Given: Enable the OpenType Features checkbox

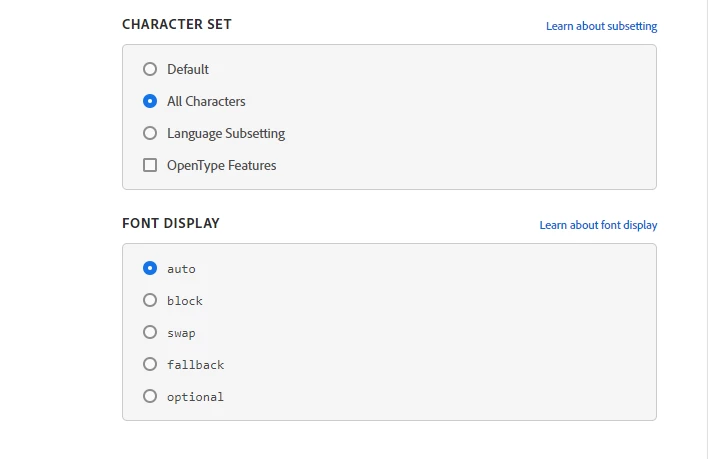Looking at the screenshot, I should [x=150, y=165].
